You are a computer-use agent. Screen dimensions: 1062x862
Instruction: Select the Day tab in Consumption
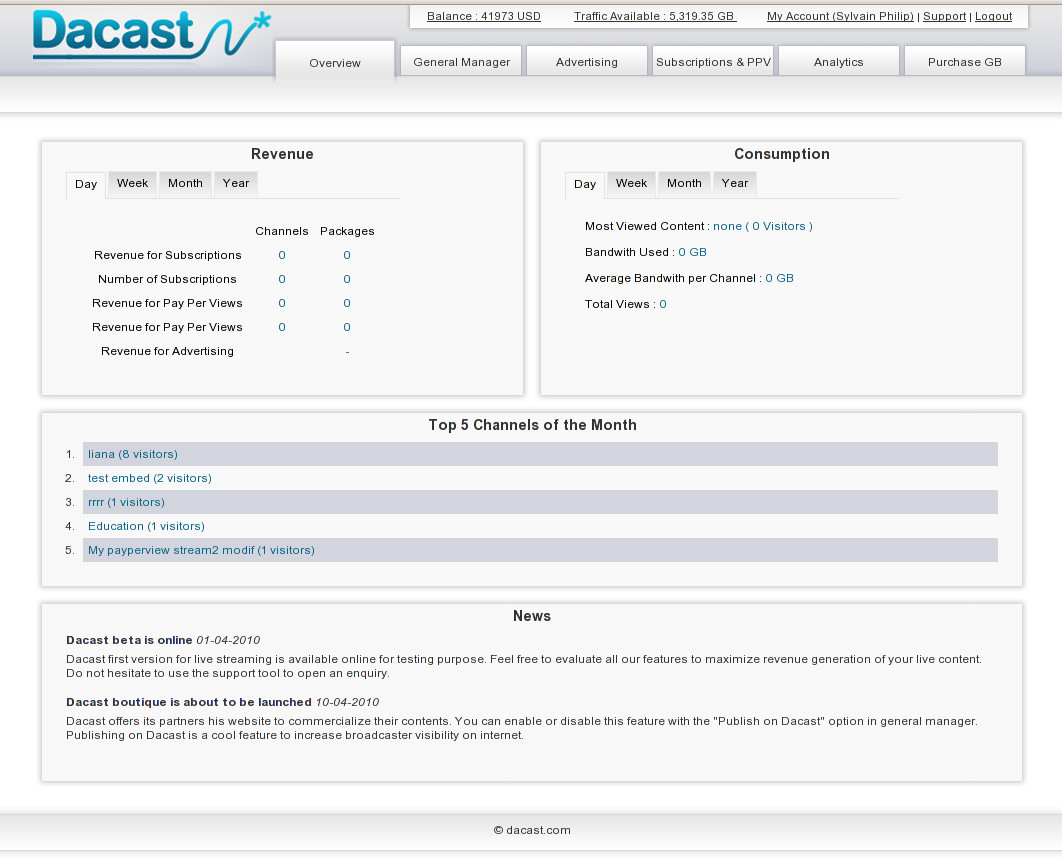pyautogui.click(x=585, y=184)
